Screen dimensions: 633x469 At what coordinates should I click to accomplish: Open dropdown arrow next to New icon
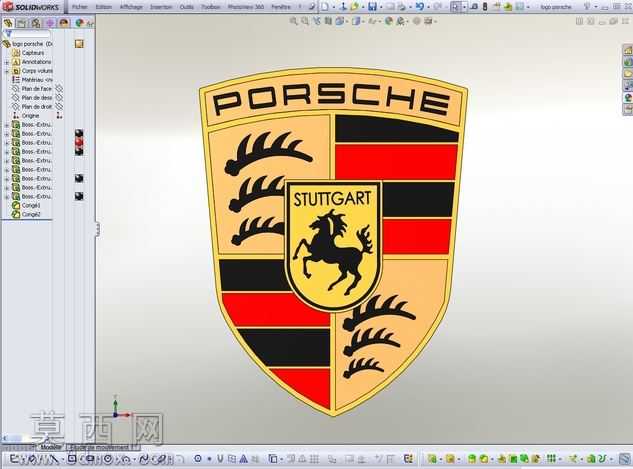click(x=333, y=7)
